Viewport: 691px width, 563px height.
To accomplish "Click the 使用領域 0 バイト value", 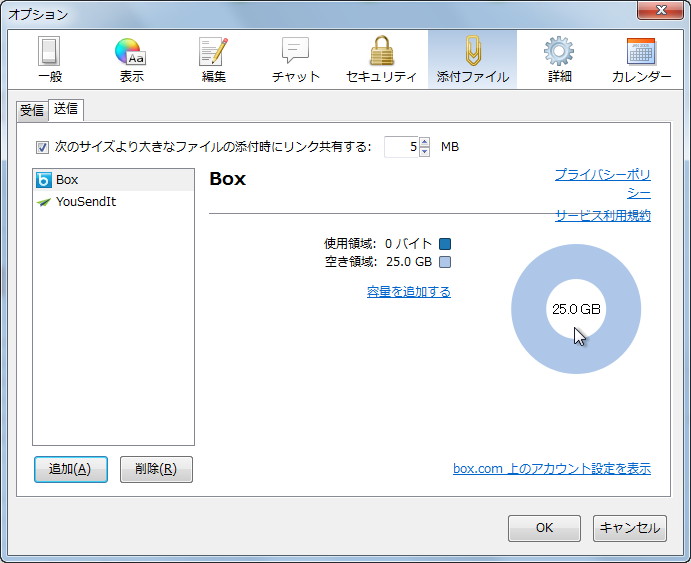I will click(408, 244).
